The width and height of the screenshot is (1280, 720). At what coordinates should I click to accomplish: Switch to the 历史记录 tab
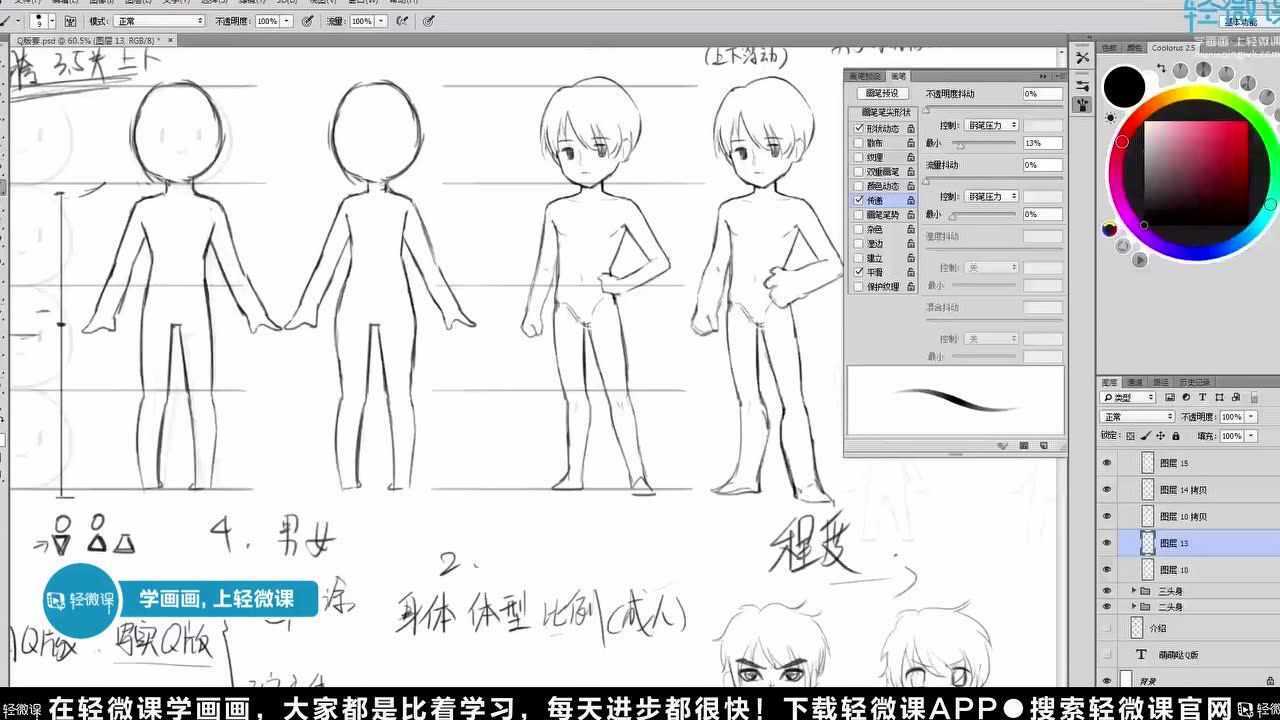[x=1194, y=382]
